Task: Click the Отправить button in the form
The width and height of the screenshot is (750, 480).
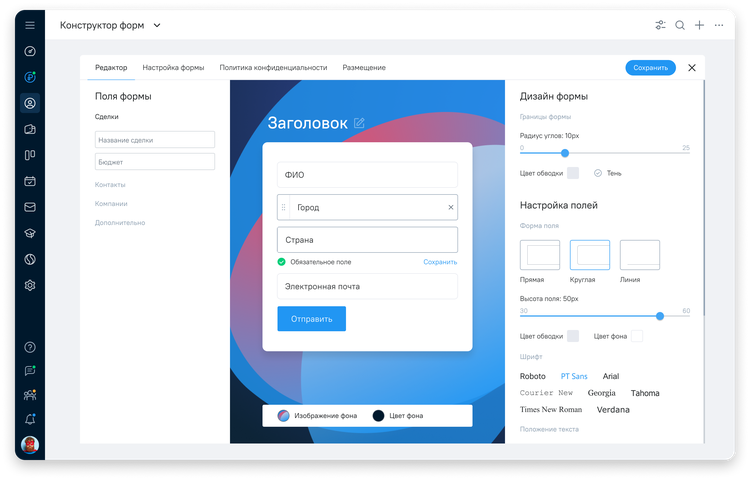Action: pyautogui.click(x=311, y=319)
